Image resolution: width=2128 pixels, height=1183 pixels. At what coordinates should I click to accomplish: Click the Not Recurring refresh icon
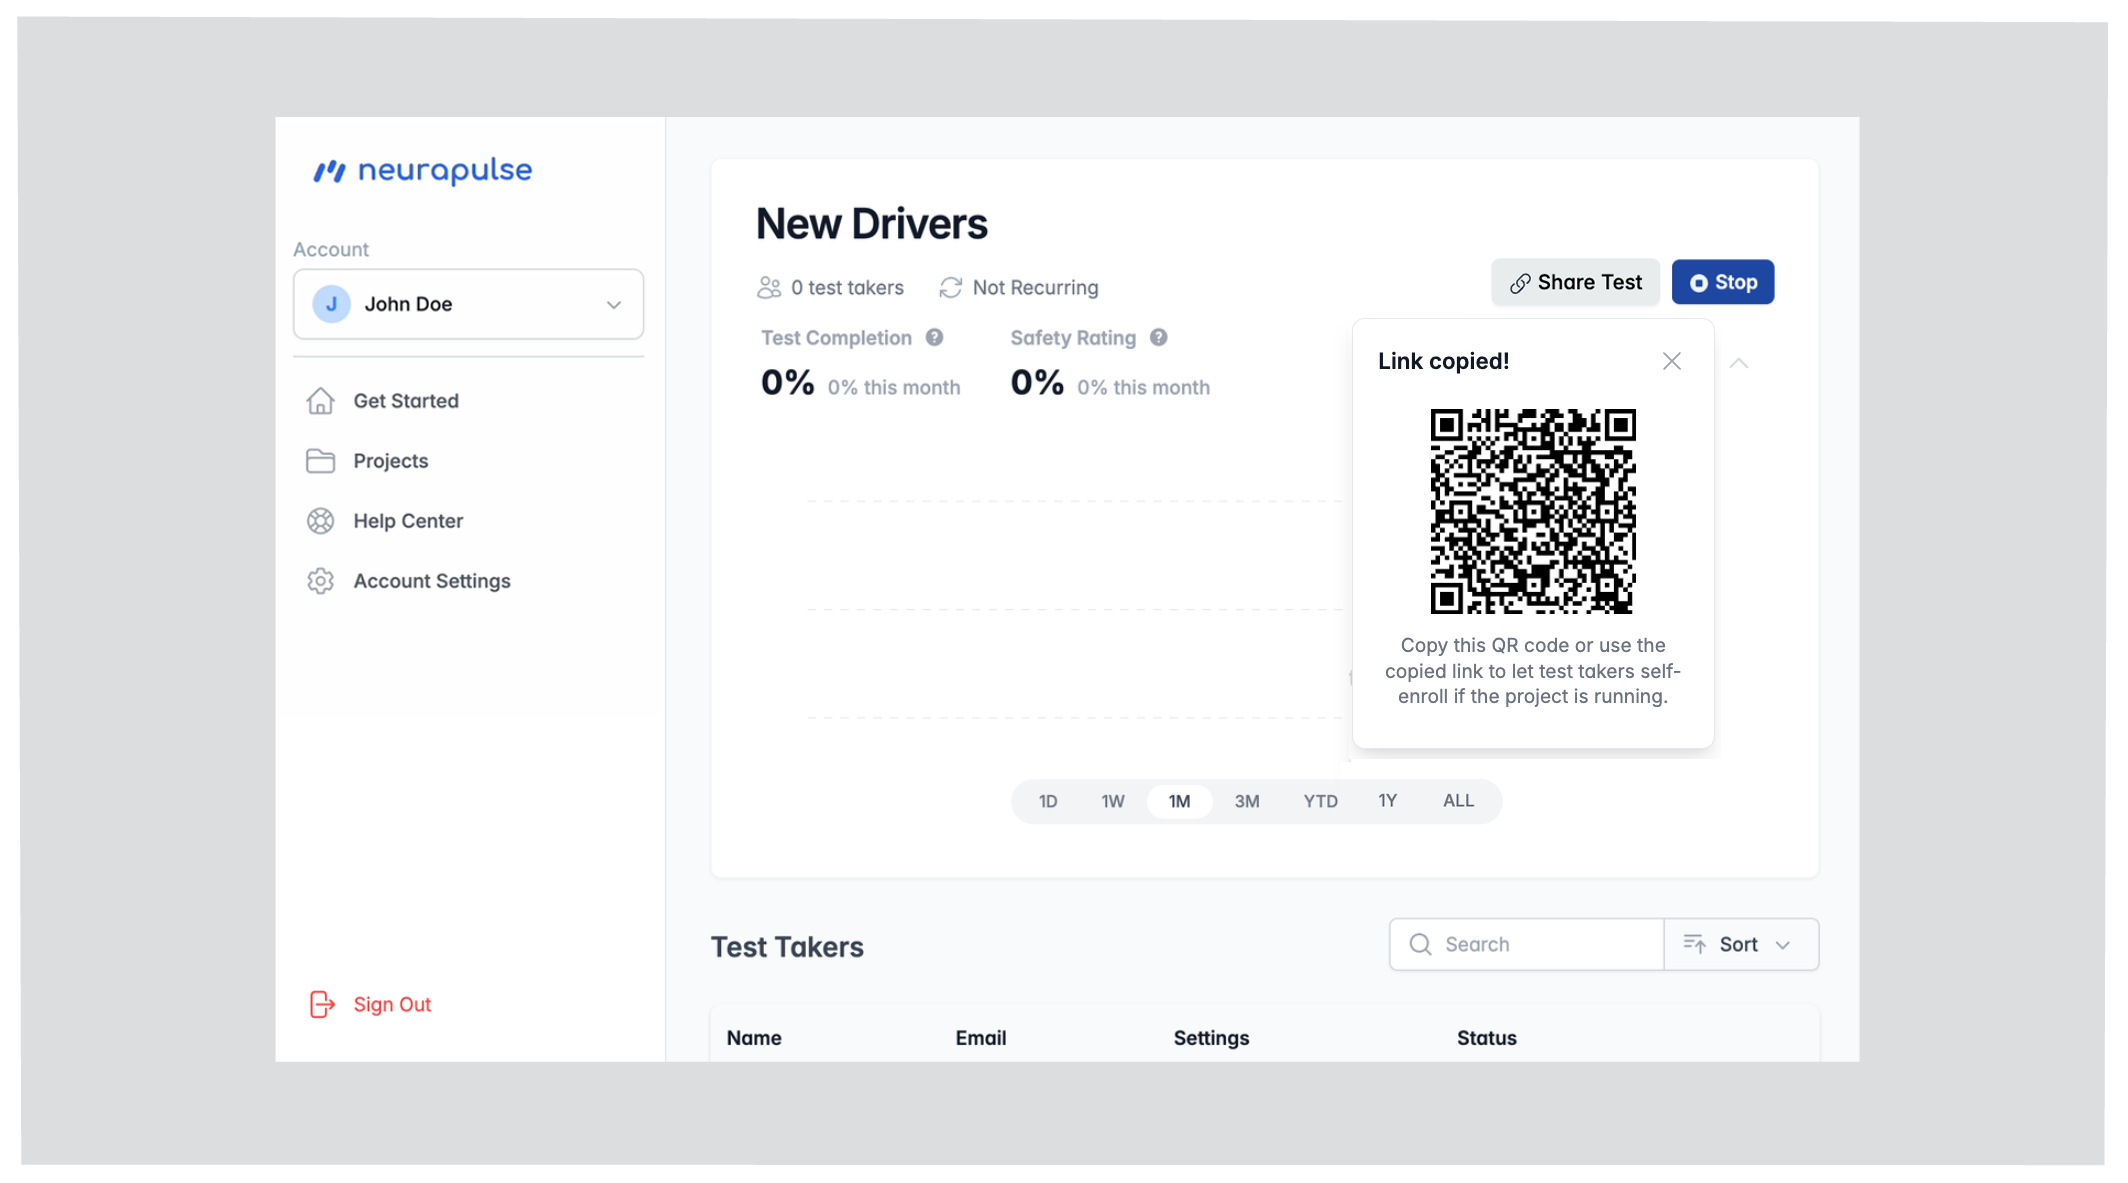coord(951,288)
